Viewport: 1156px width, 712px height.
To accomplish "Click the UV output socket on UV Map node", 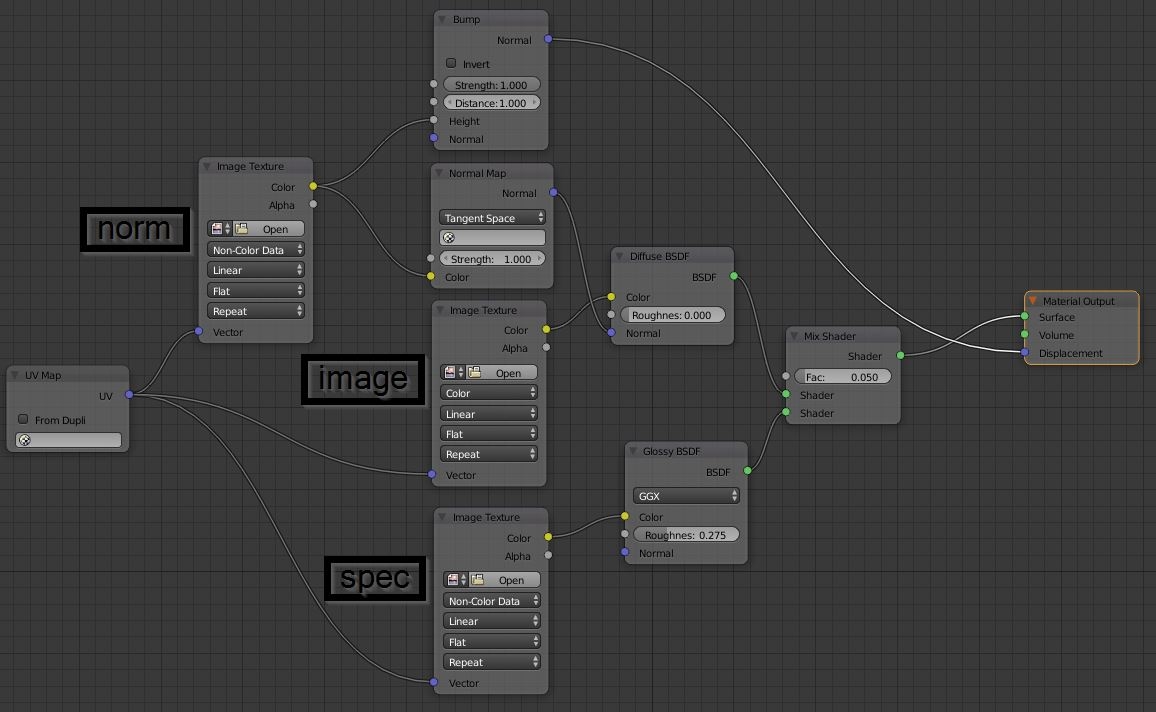I will (129, 395).
